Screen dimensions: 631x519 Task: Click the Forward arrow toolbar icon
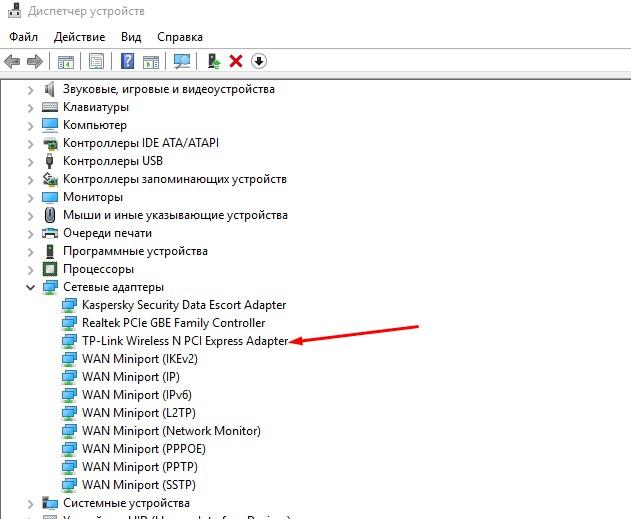35,62
